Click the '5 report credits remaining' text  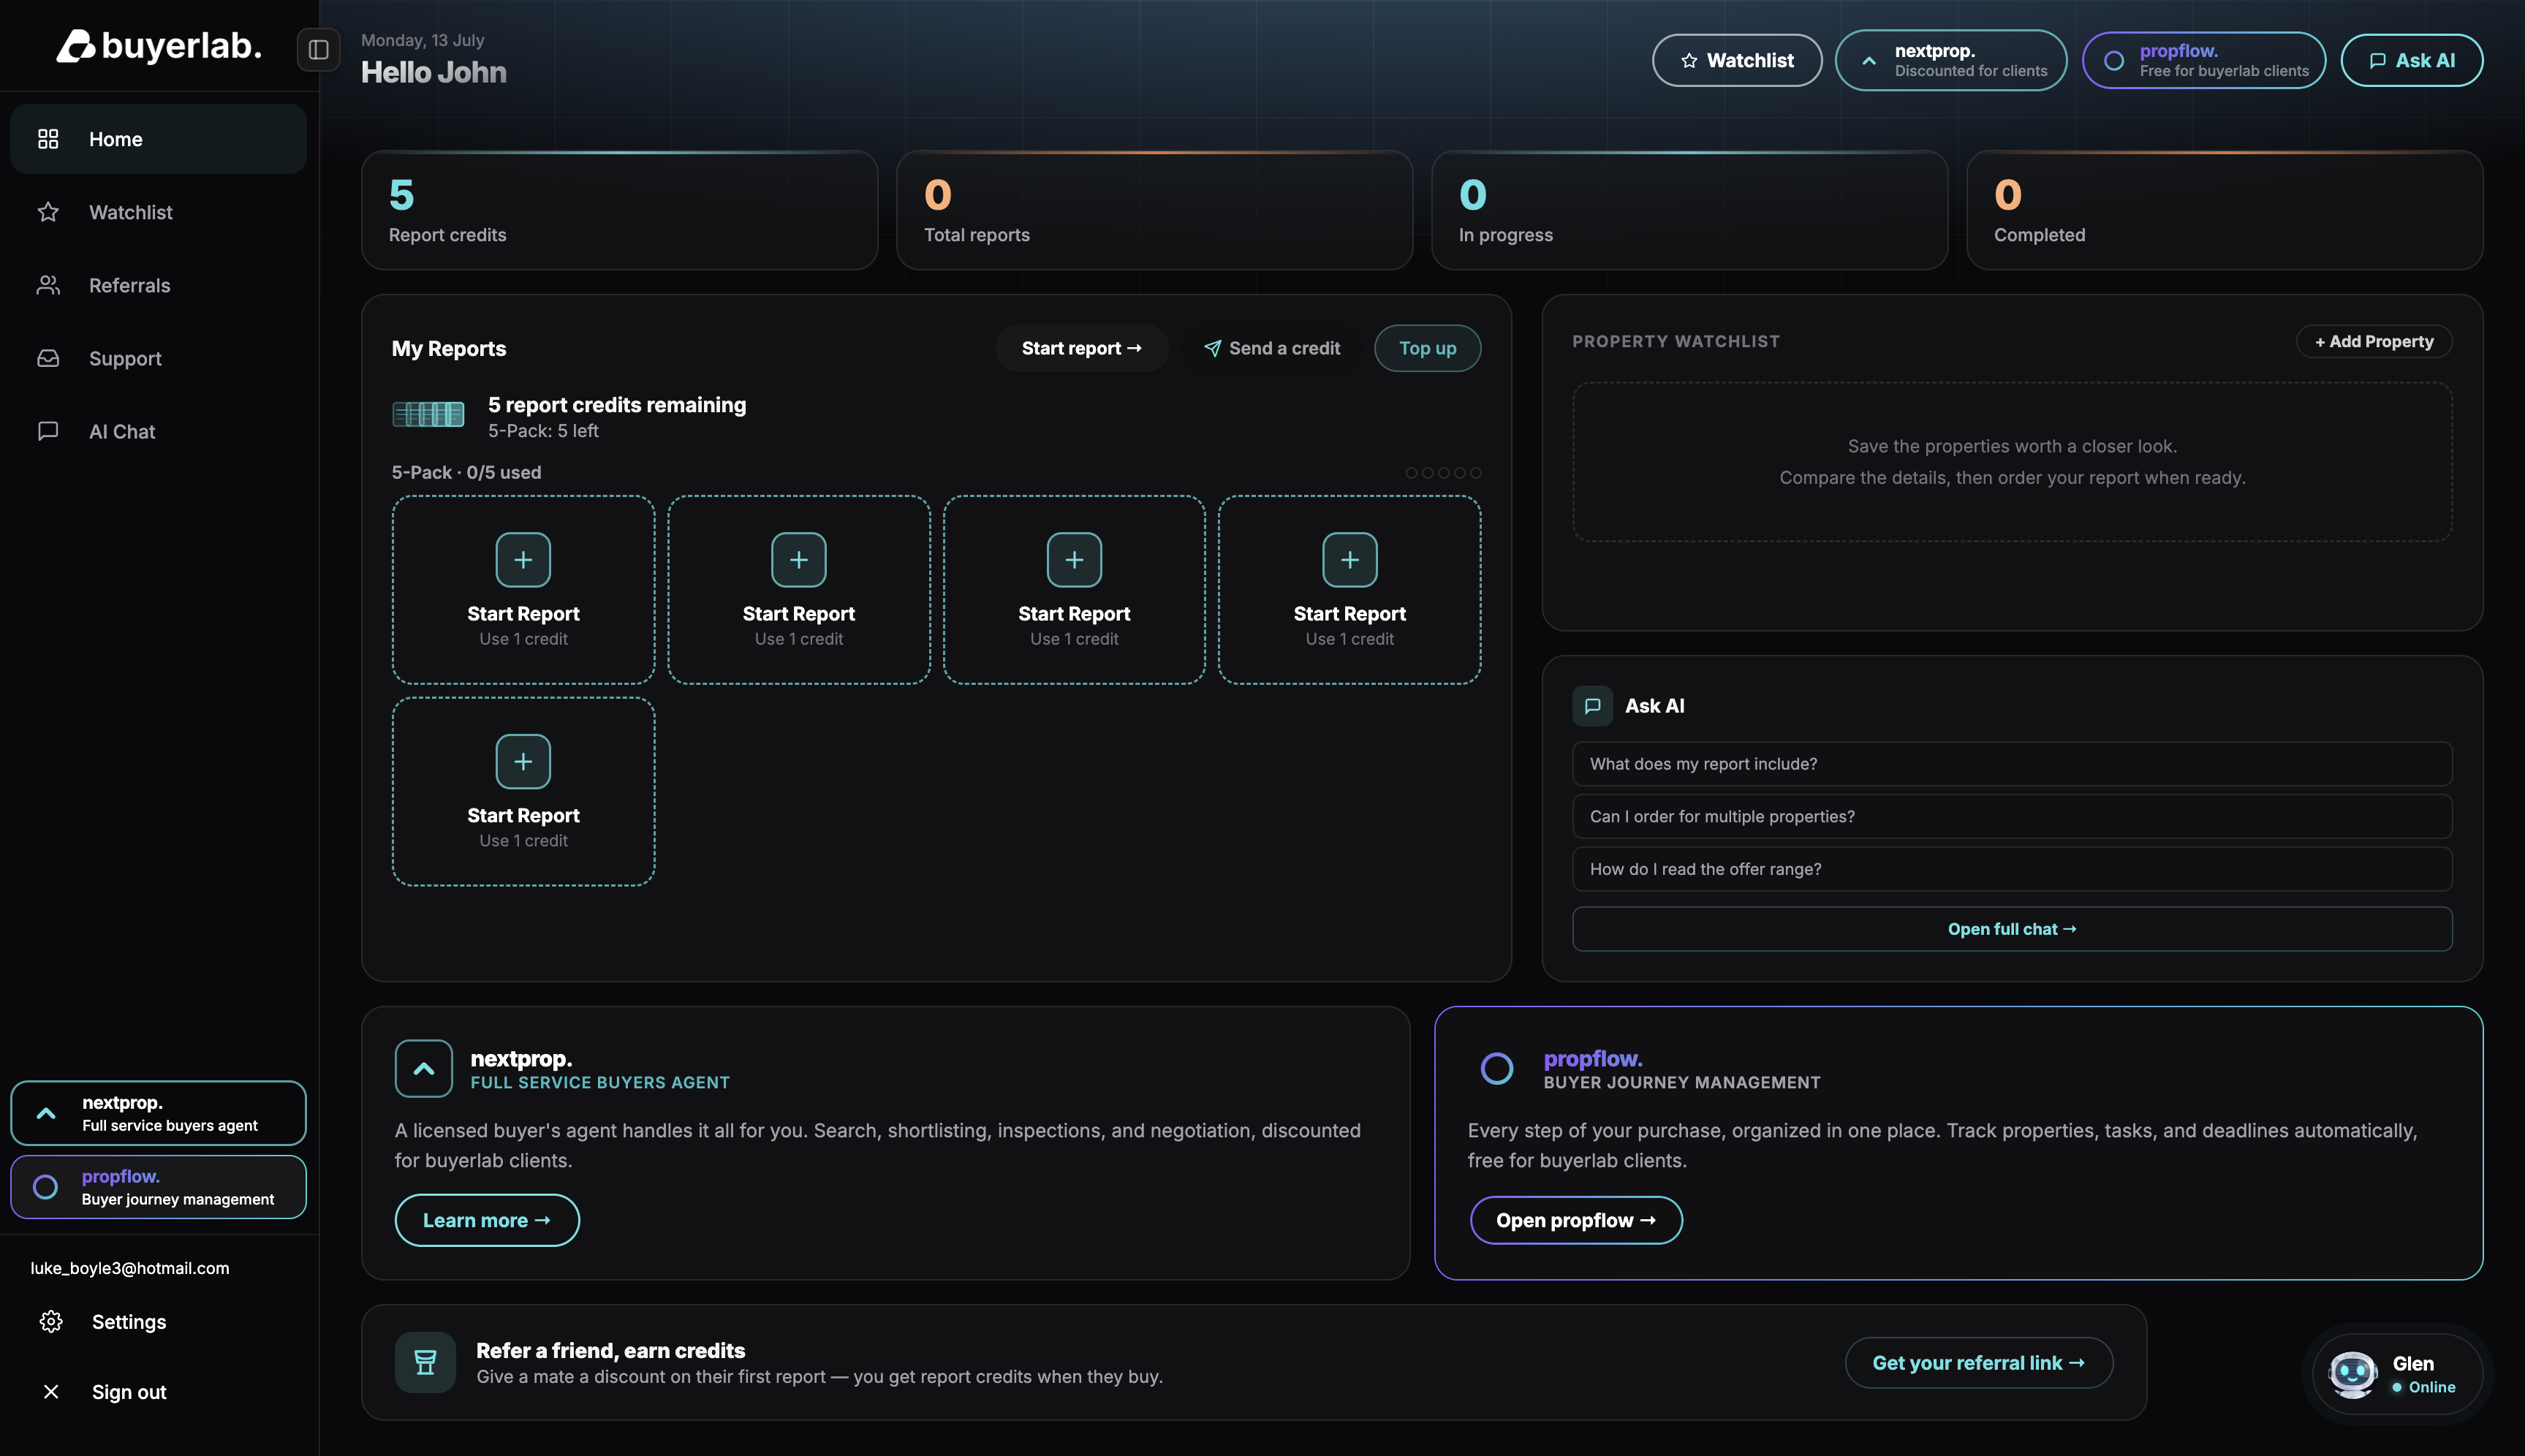pyautogui.click(x=617, y=405)
